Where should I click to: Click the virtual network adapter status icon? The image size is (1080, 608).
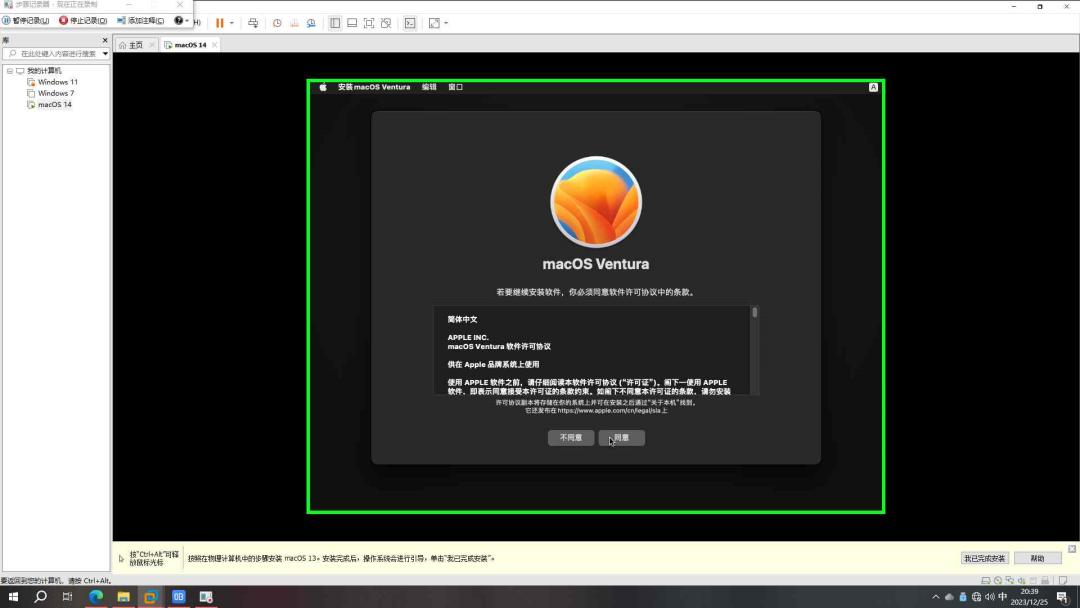coord(1011,578)
